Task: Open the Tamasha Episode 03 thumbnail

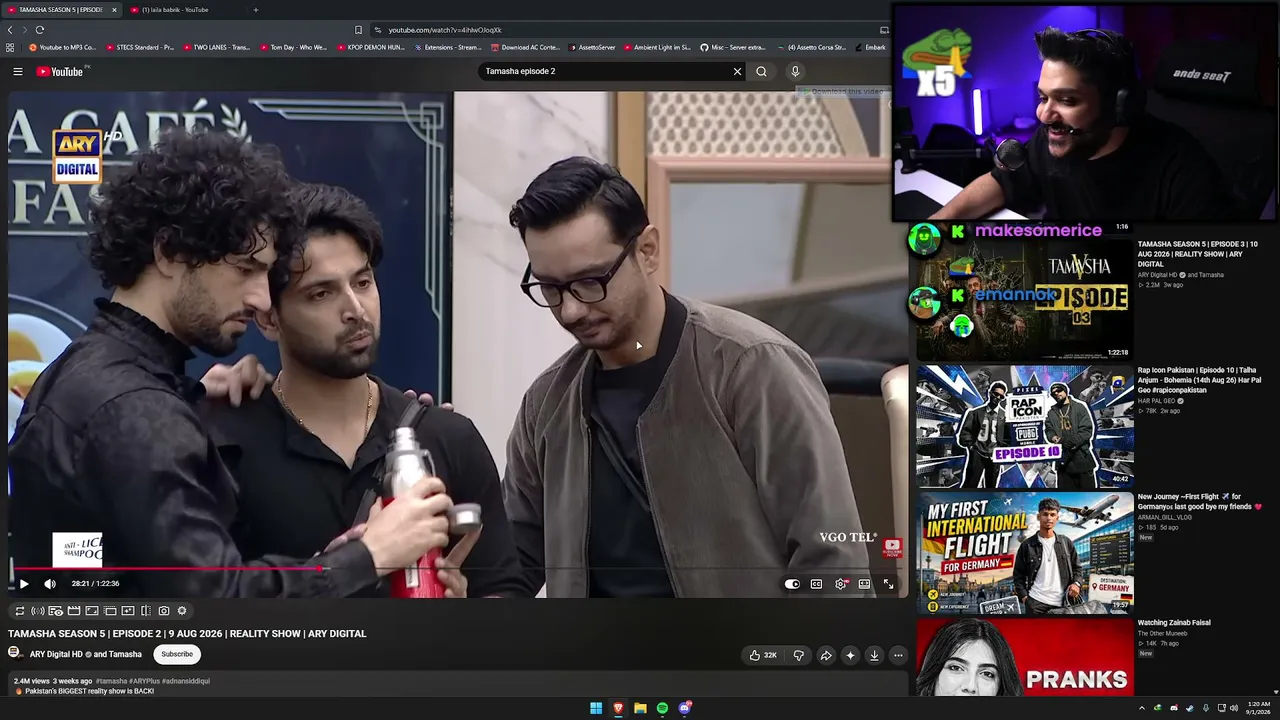Action: [1025, 299]
